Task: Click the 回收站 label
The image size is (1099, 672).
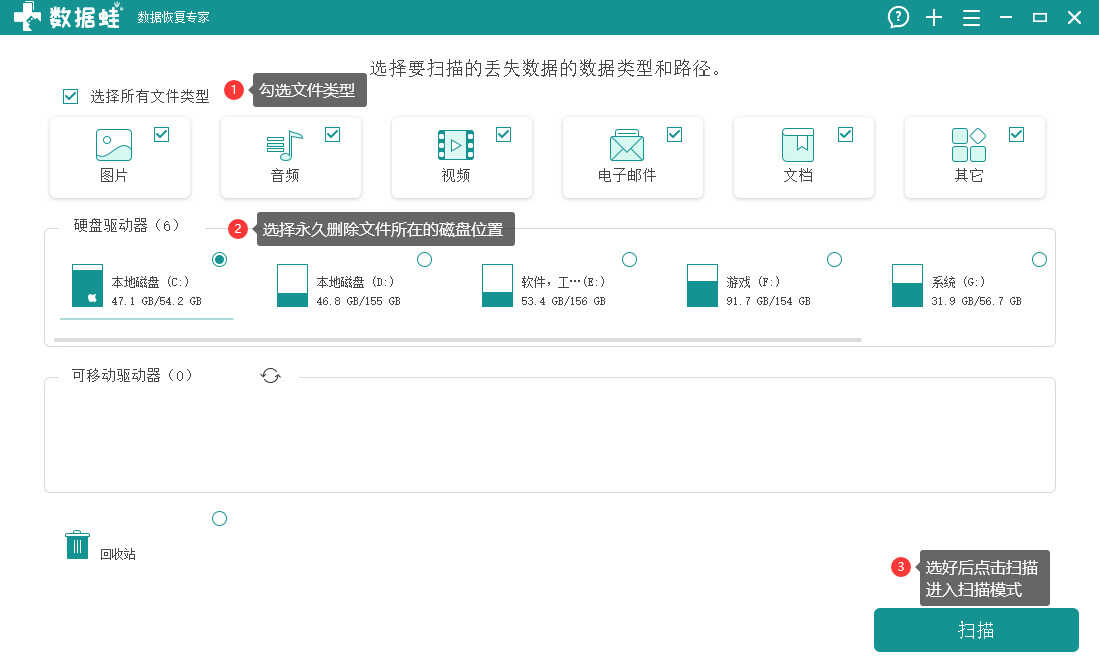Action: (x=118, y=554)
